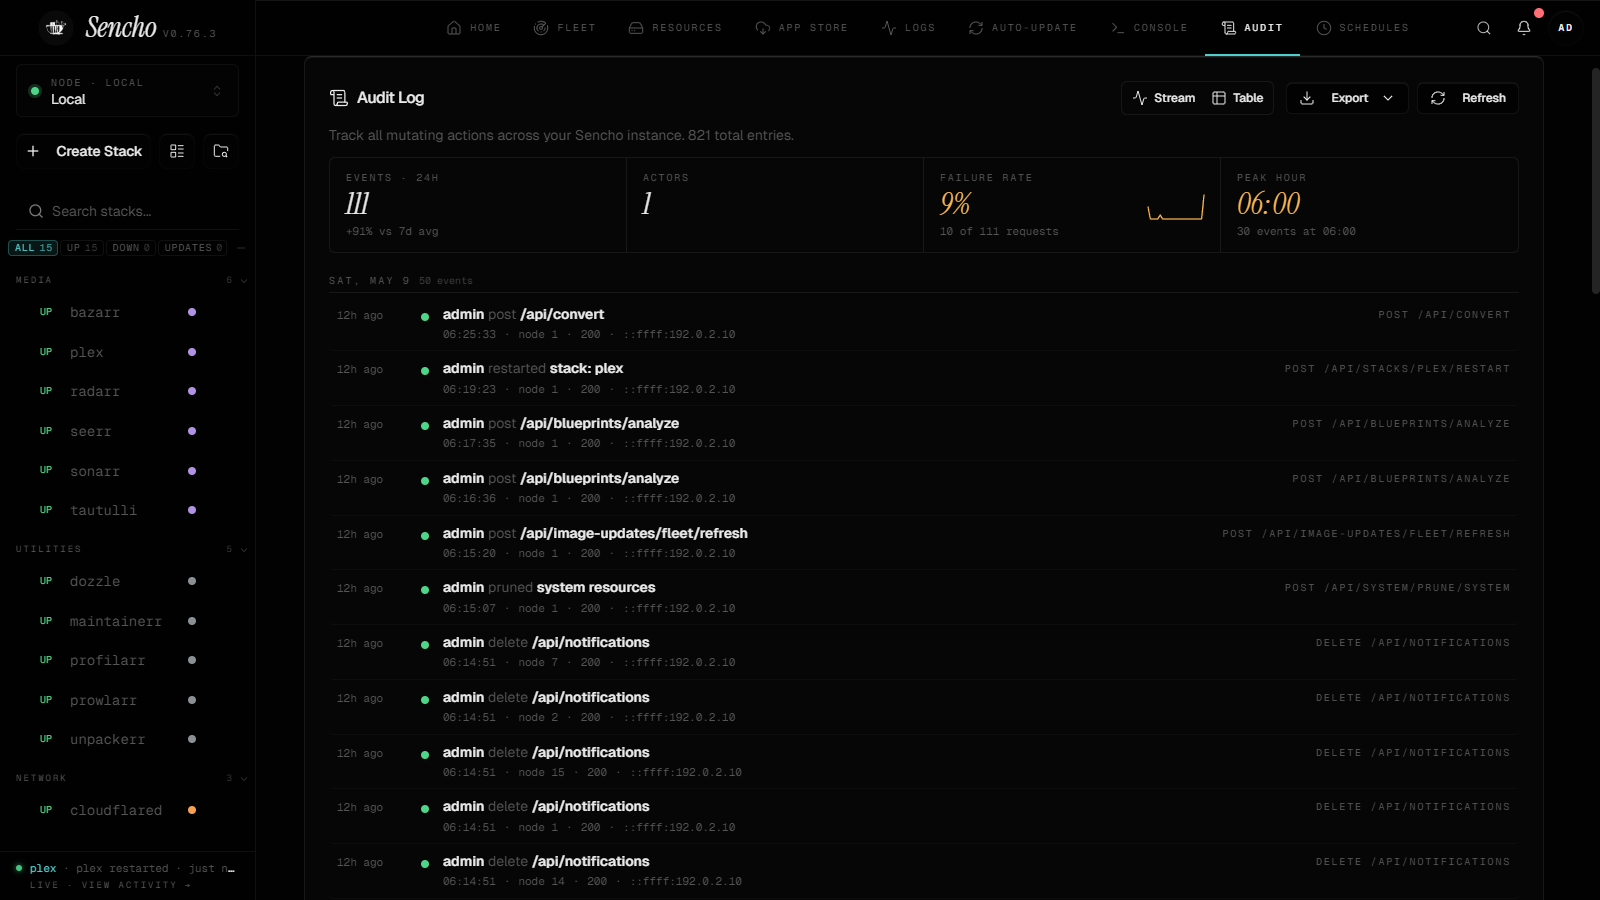Click the Actors stat card
The image size is (1600, 900).
click(775, 204)
